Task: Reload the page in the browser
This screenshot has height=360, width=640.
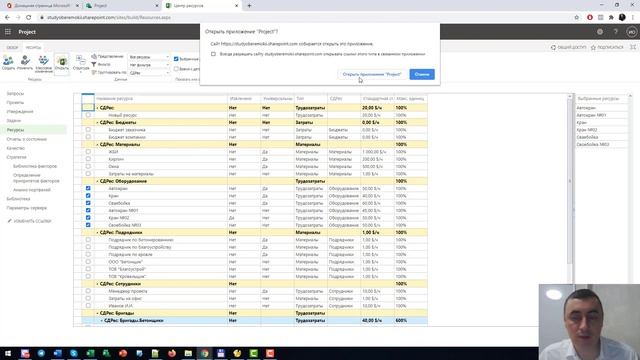Action: [x=29, y=18]
